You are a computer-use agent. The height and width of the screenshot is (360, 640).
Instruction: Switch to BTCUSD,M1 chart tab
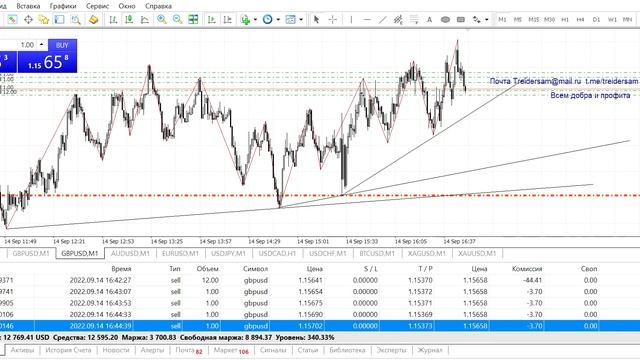point(377,253)
